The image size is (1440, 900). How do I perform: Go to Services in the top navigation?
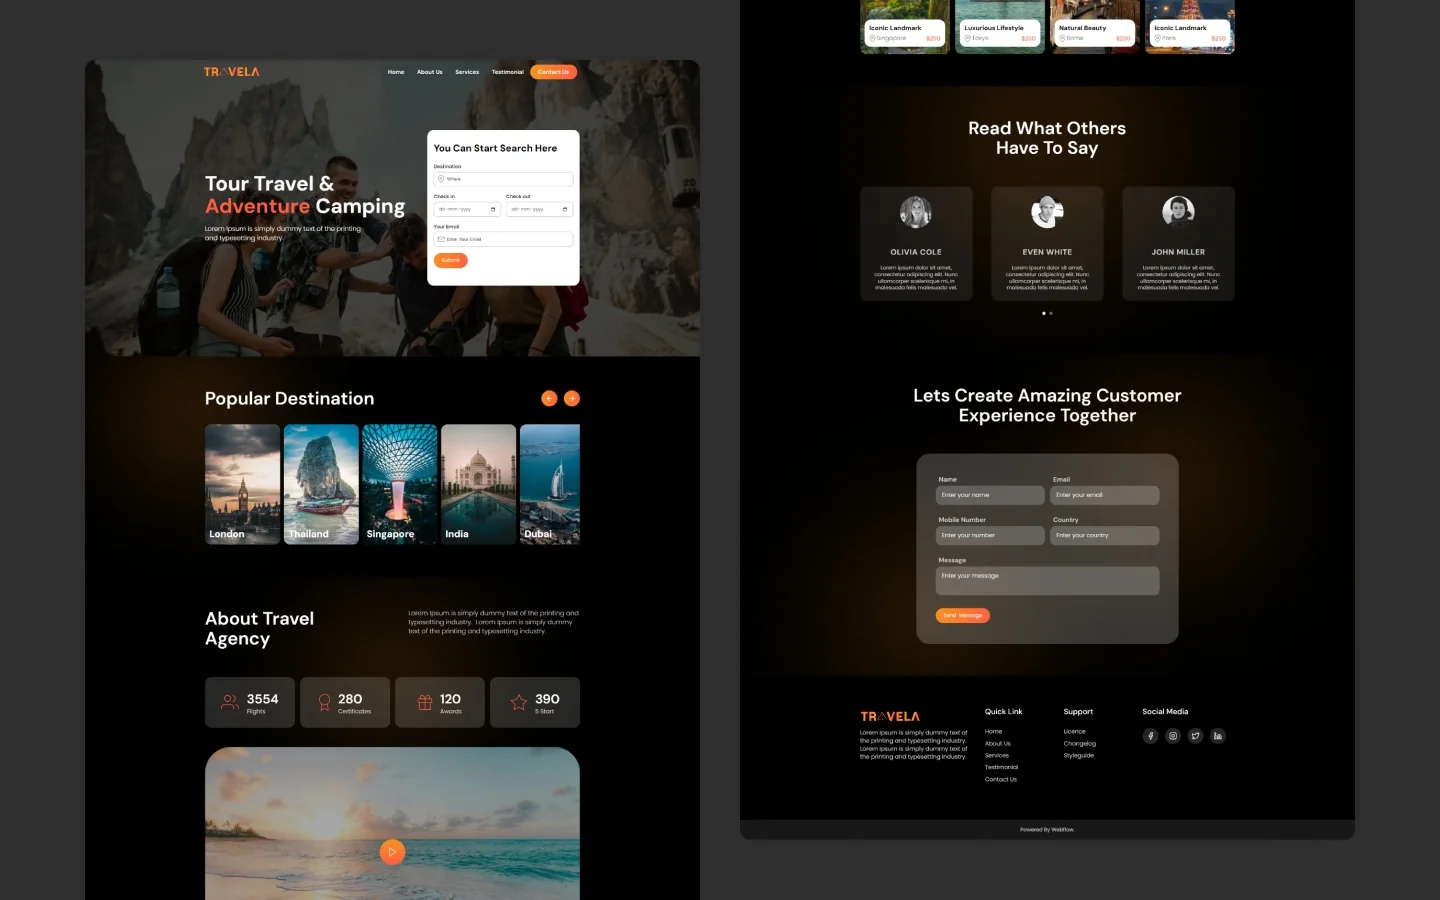467,72
